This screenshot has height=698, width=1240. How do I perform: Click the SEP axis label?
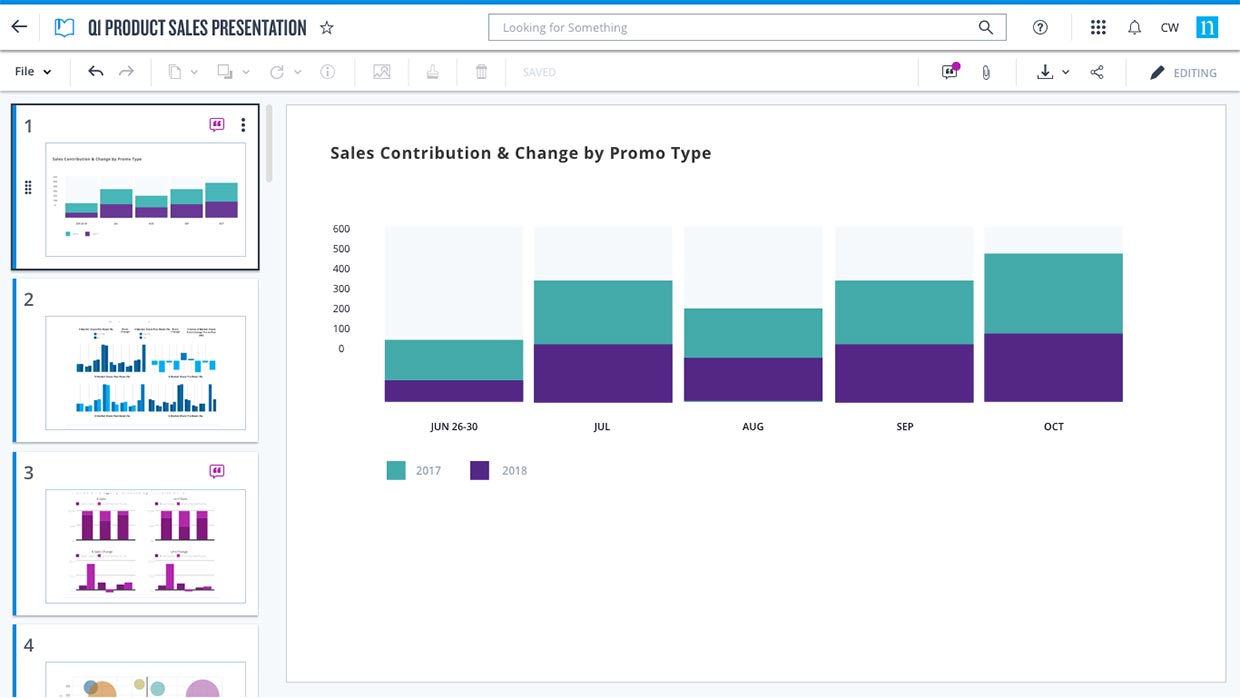905,426
